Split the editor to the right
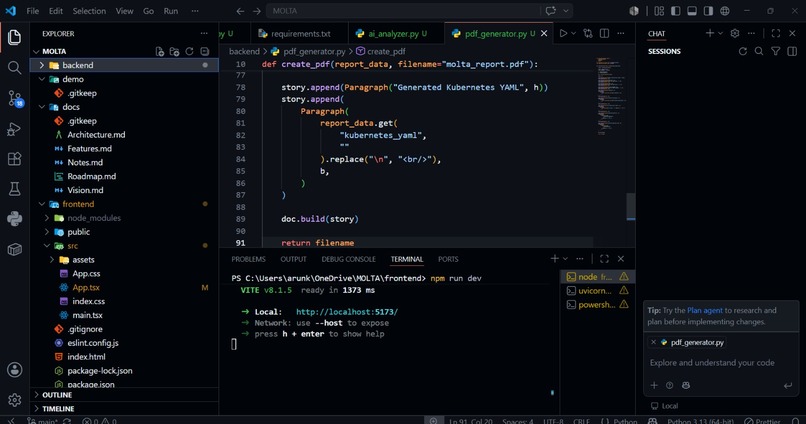 coord(604,33)
